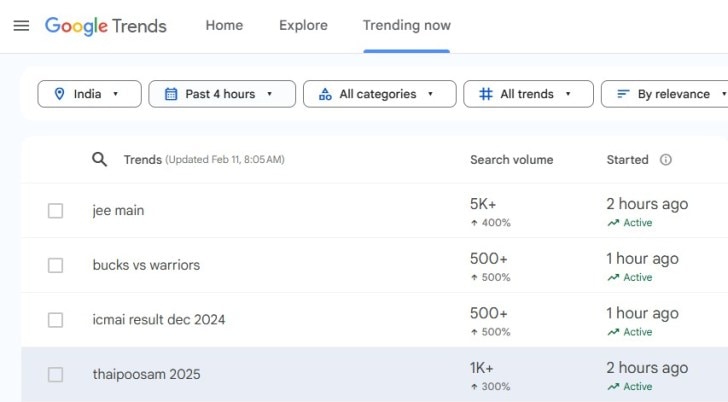Click 2 hours ago in thaipoosam 2025 row
Screen dimensions: 728x402
coord(647,368)
